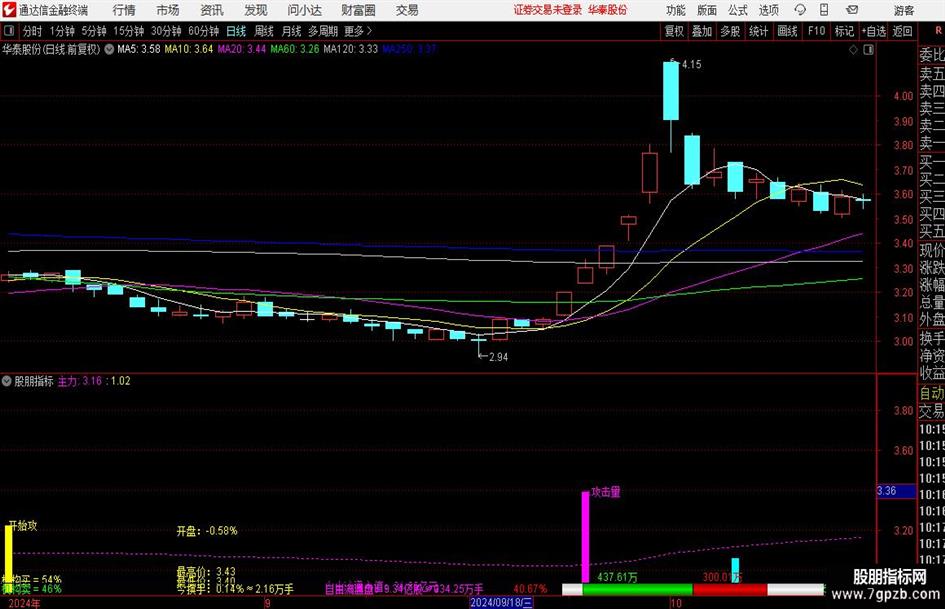Select the 日线 daily period
Screen dimensions: 945x609
point(236,31)
